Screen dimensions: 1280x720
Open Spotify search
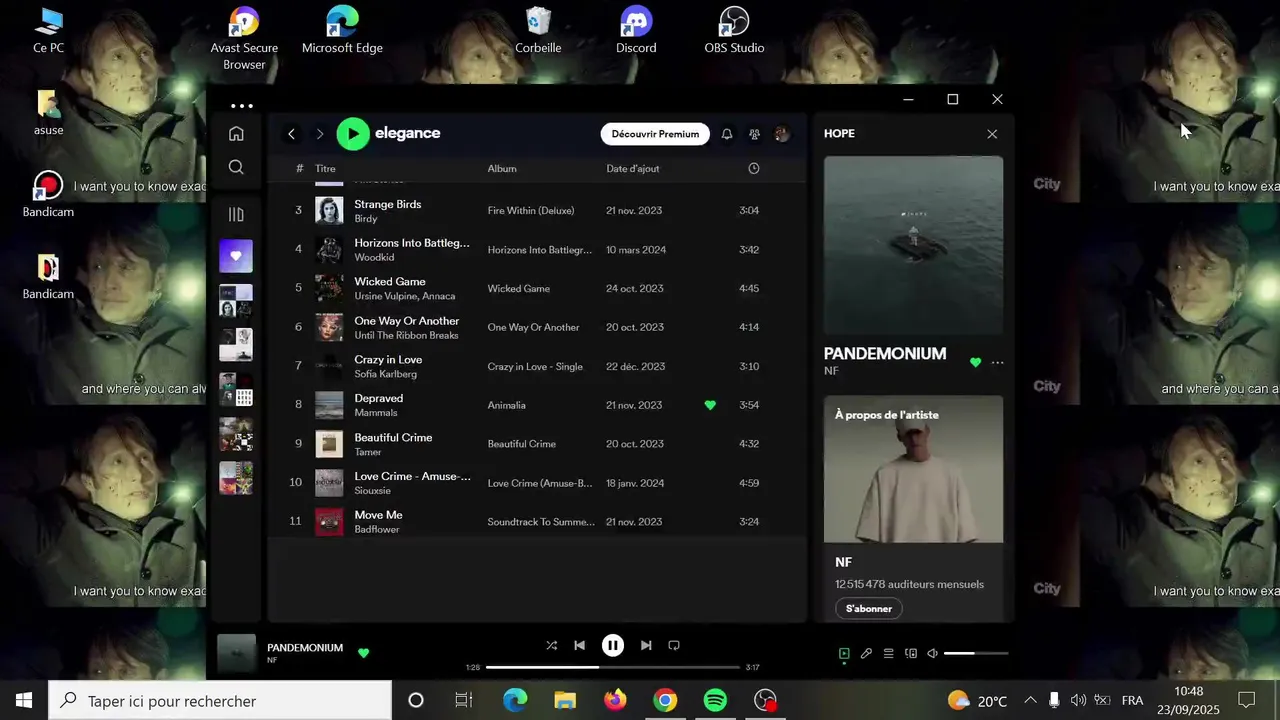coord(236,167)
